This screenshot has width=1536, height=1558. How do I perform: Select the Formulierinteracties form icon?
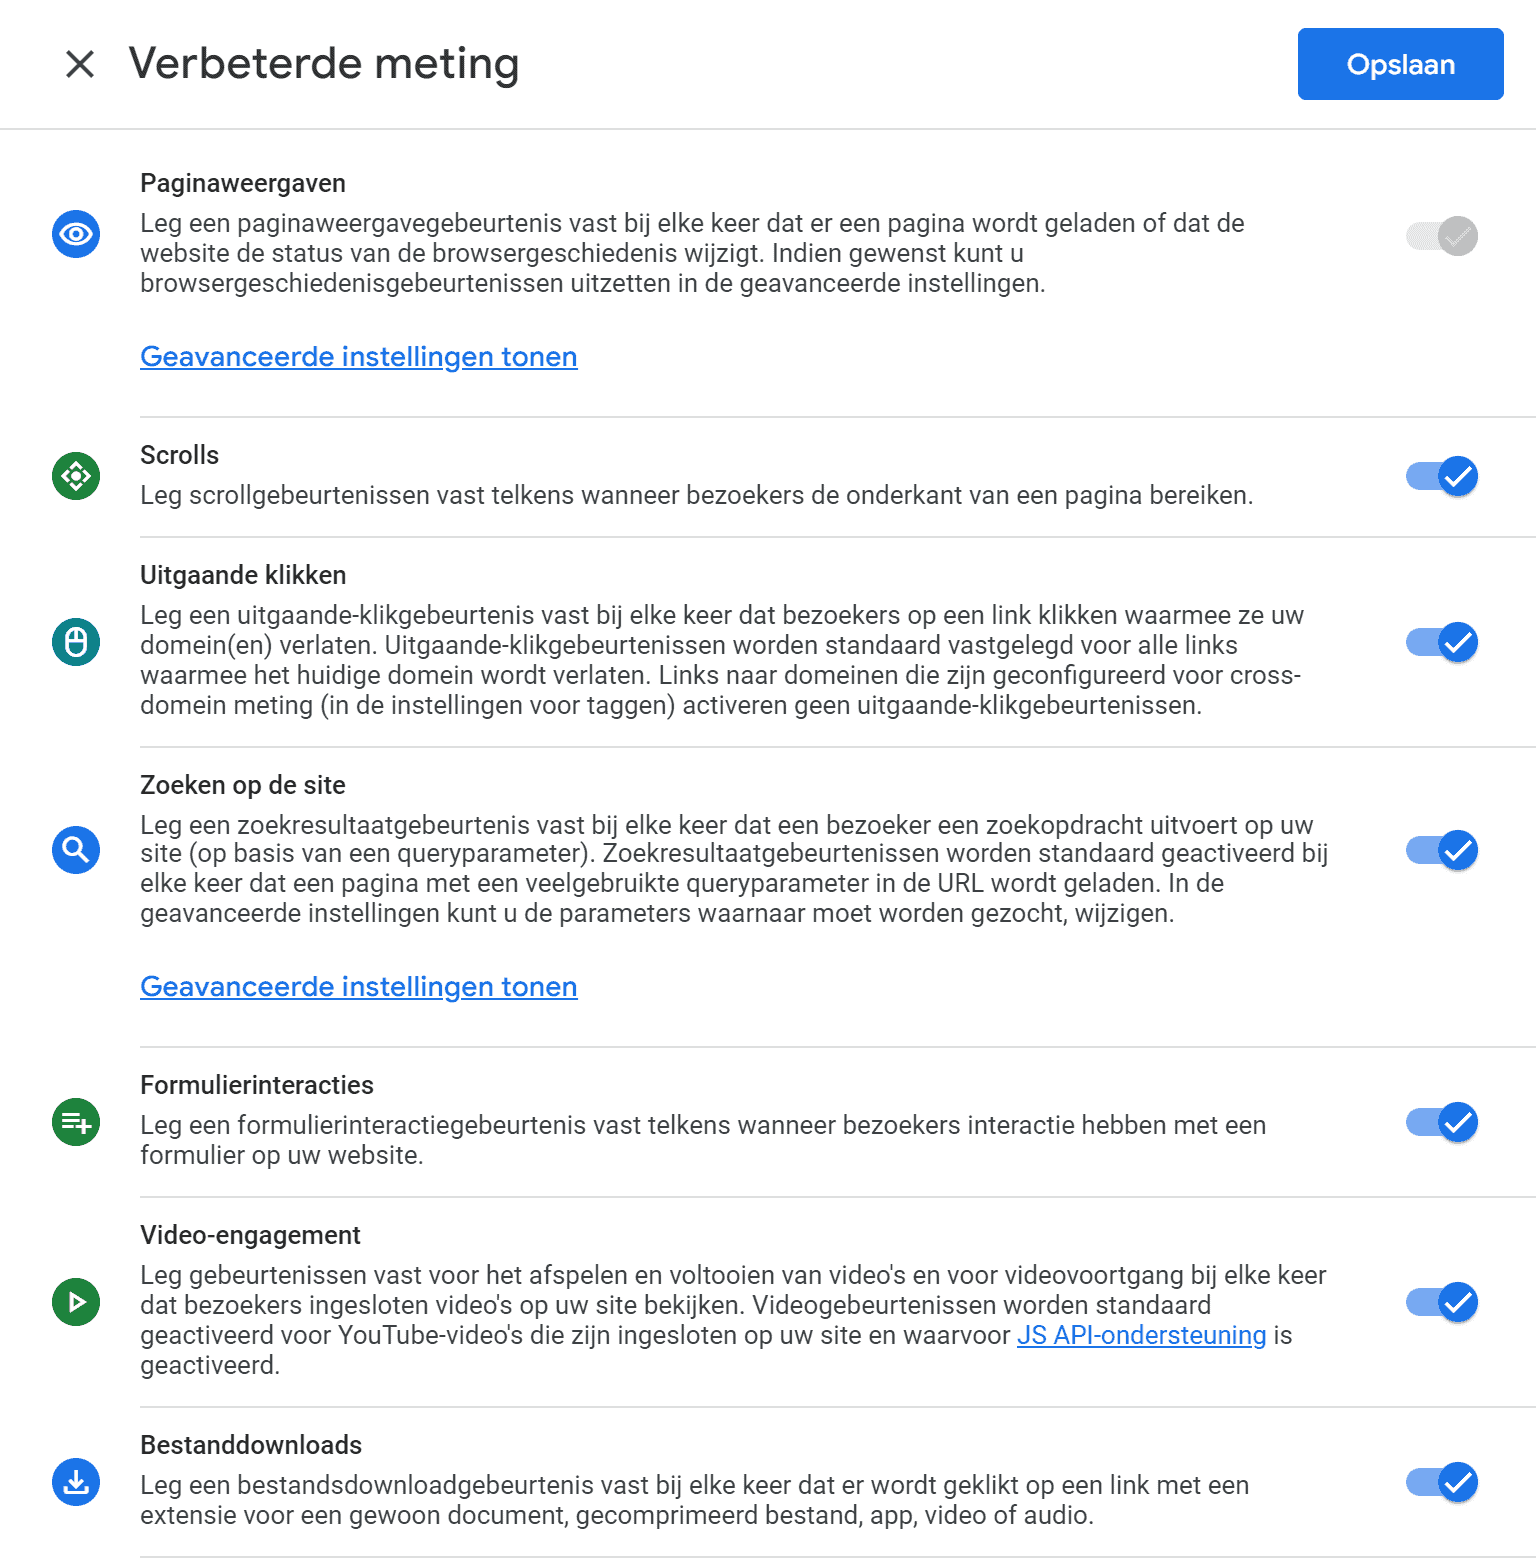pos(75,1123)
